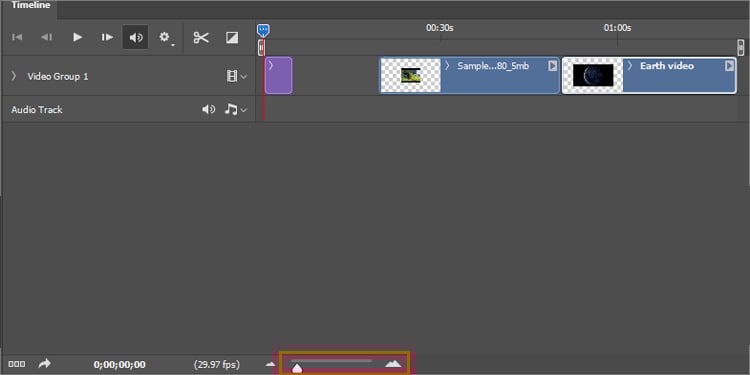Open Audio Track music note menu

tap(236, 110)
